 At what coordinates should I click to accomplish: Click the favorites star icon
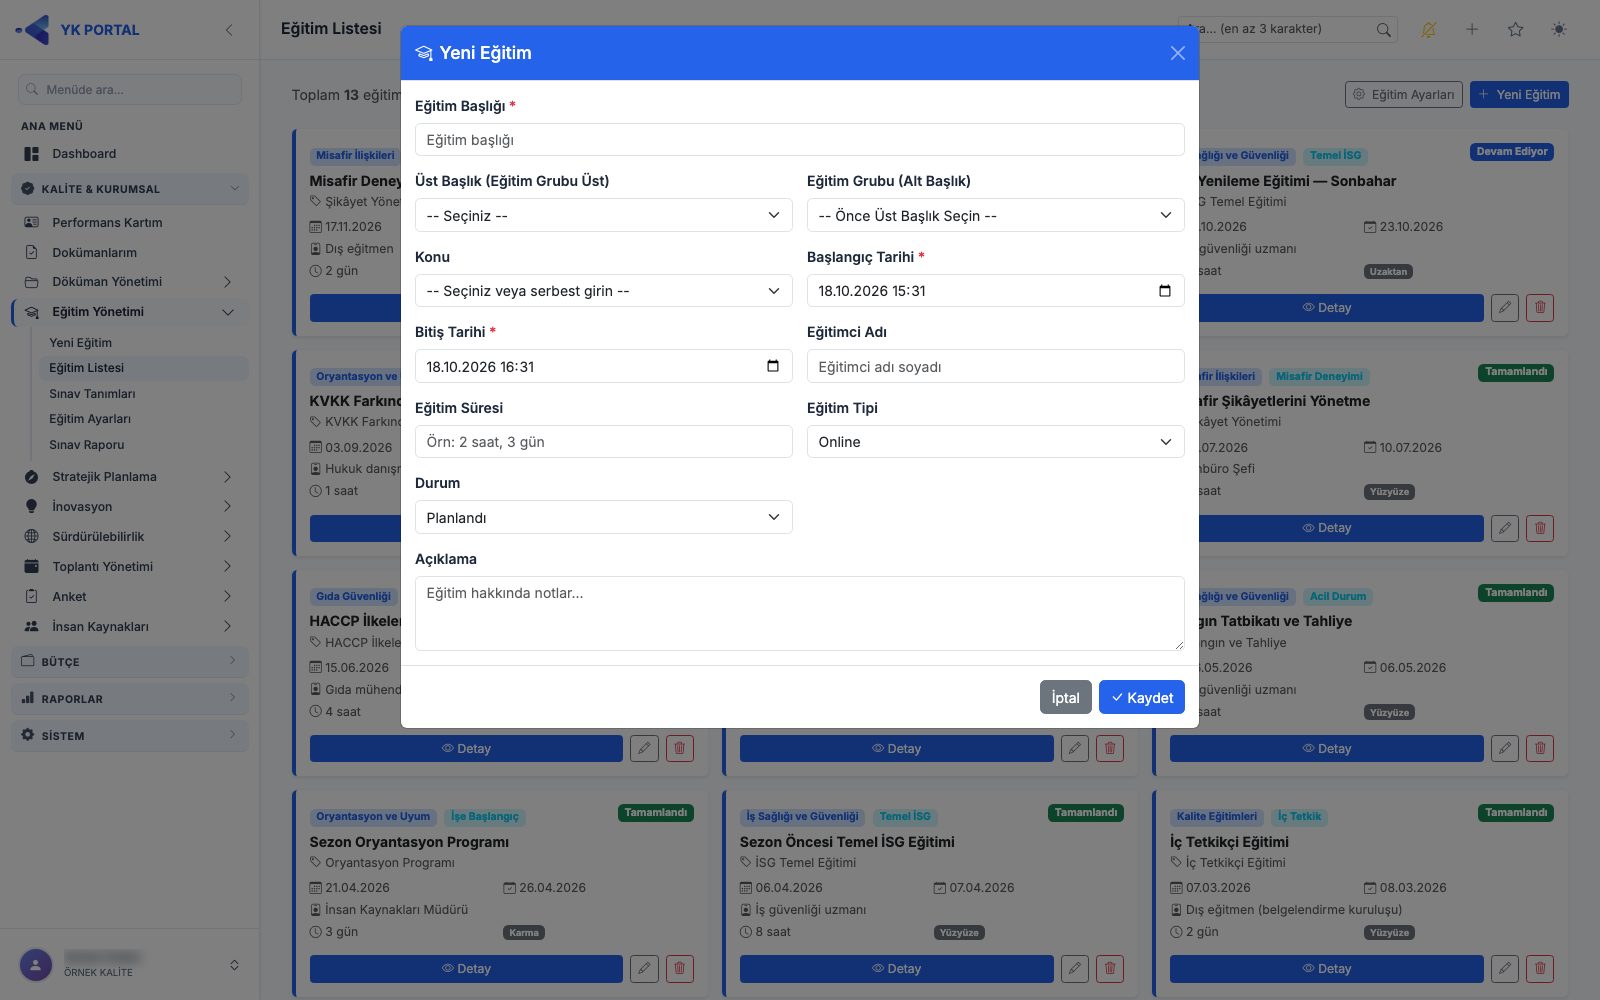[1516, 29]
